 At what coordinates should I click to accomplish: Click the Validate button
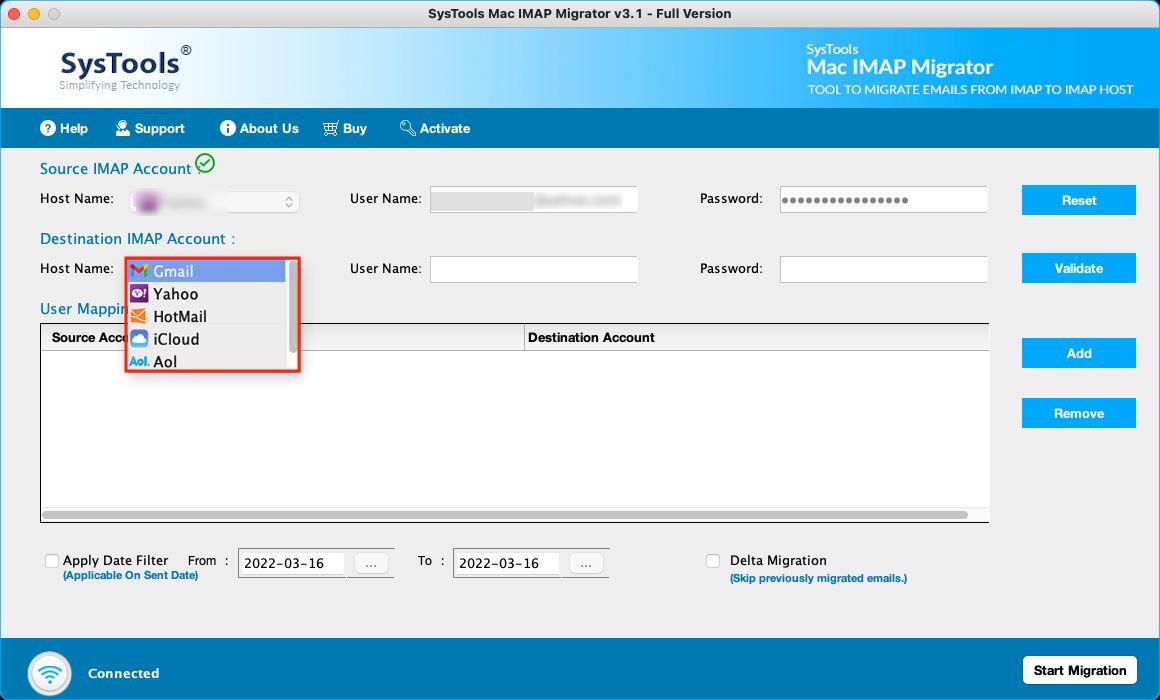1079,268
